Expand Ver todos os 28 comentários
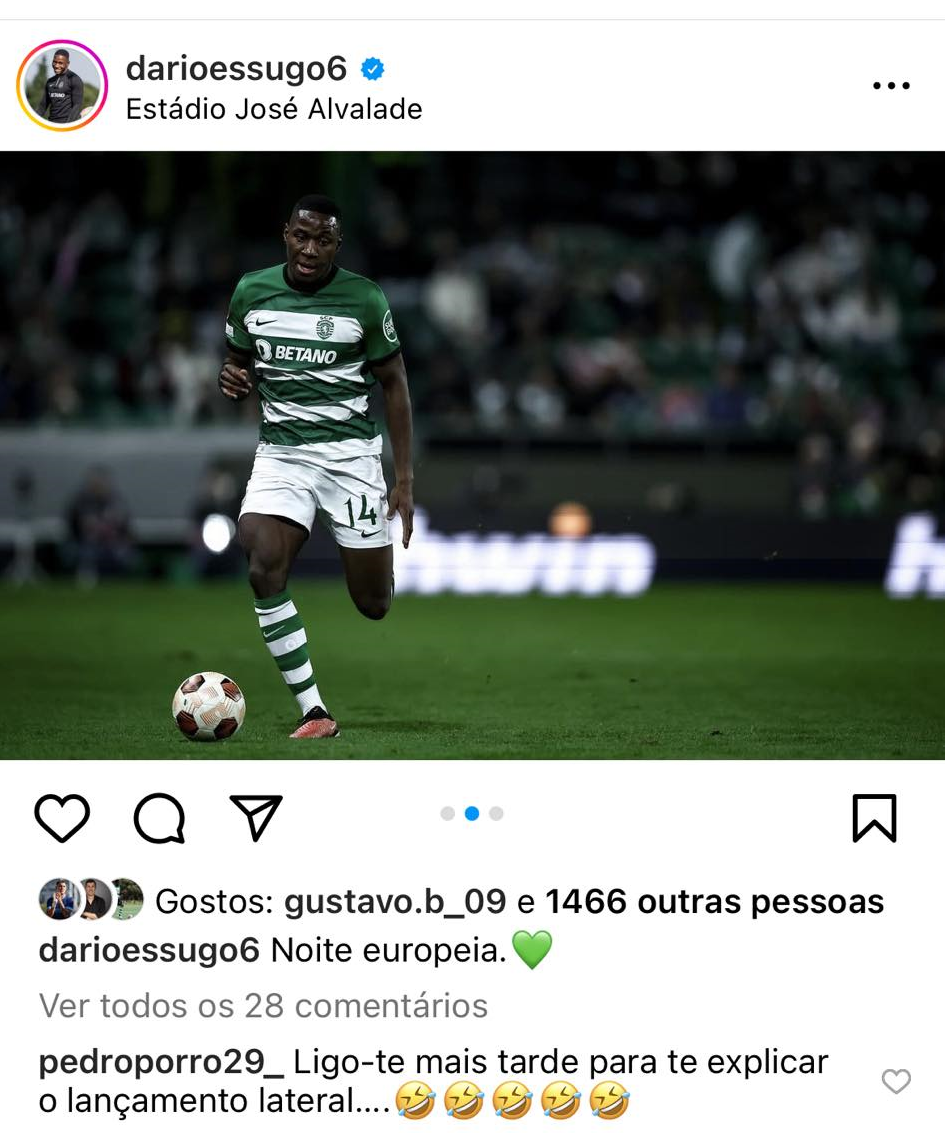 [x=263, y=1006]
